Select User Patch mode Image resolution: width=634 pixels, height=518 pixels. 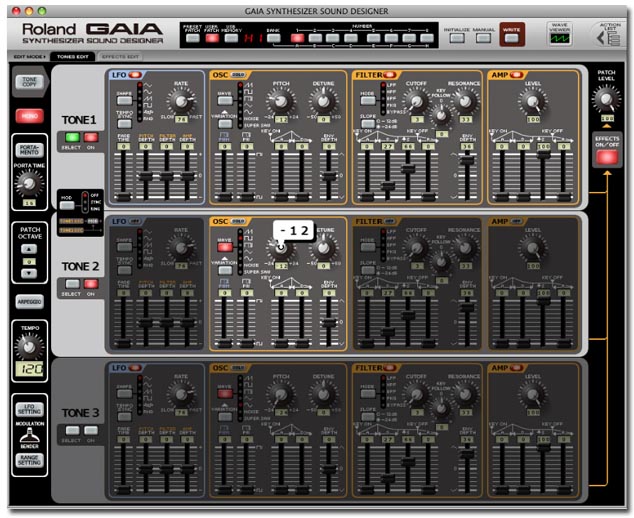coord(212,38)
